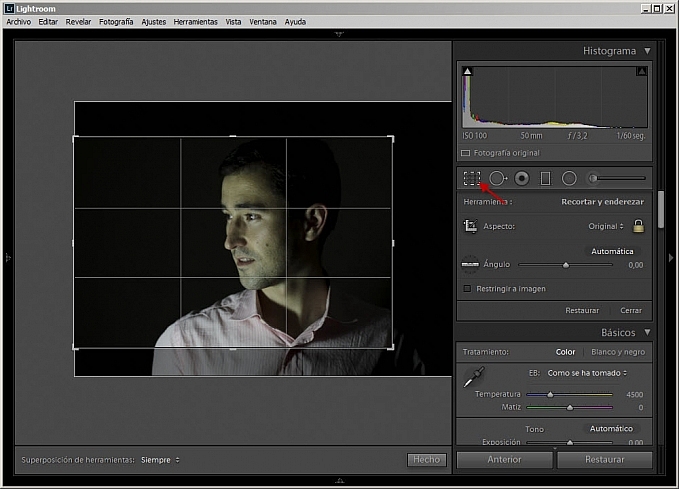Click the Hecho button
Screen dimensions: 679x489
[427, 460]
